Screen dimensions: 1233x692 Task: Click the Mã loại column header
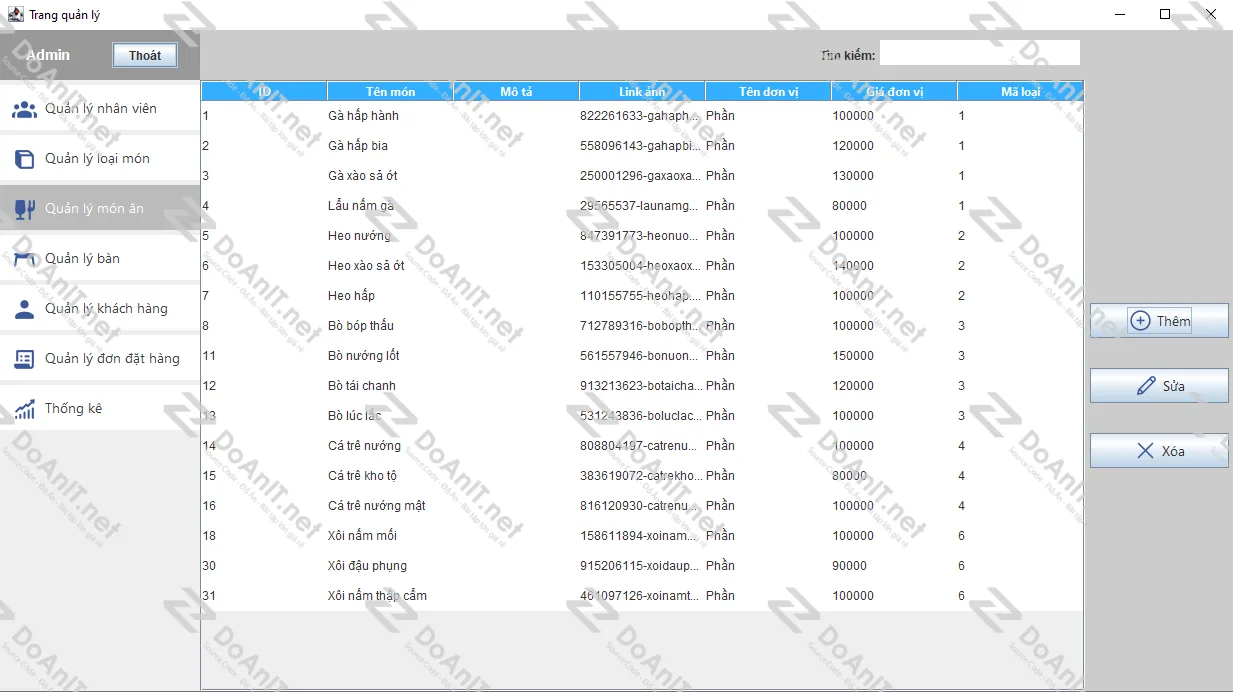point(1019,92)
